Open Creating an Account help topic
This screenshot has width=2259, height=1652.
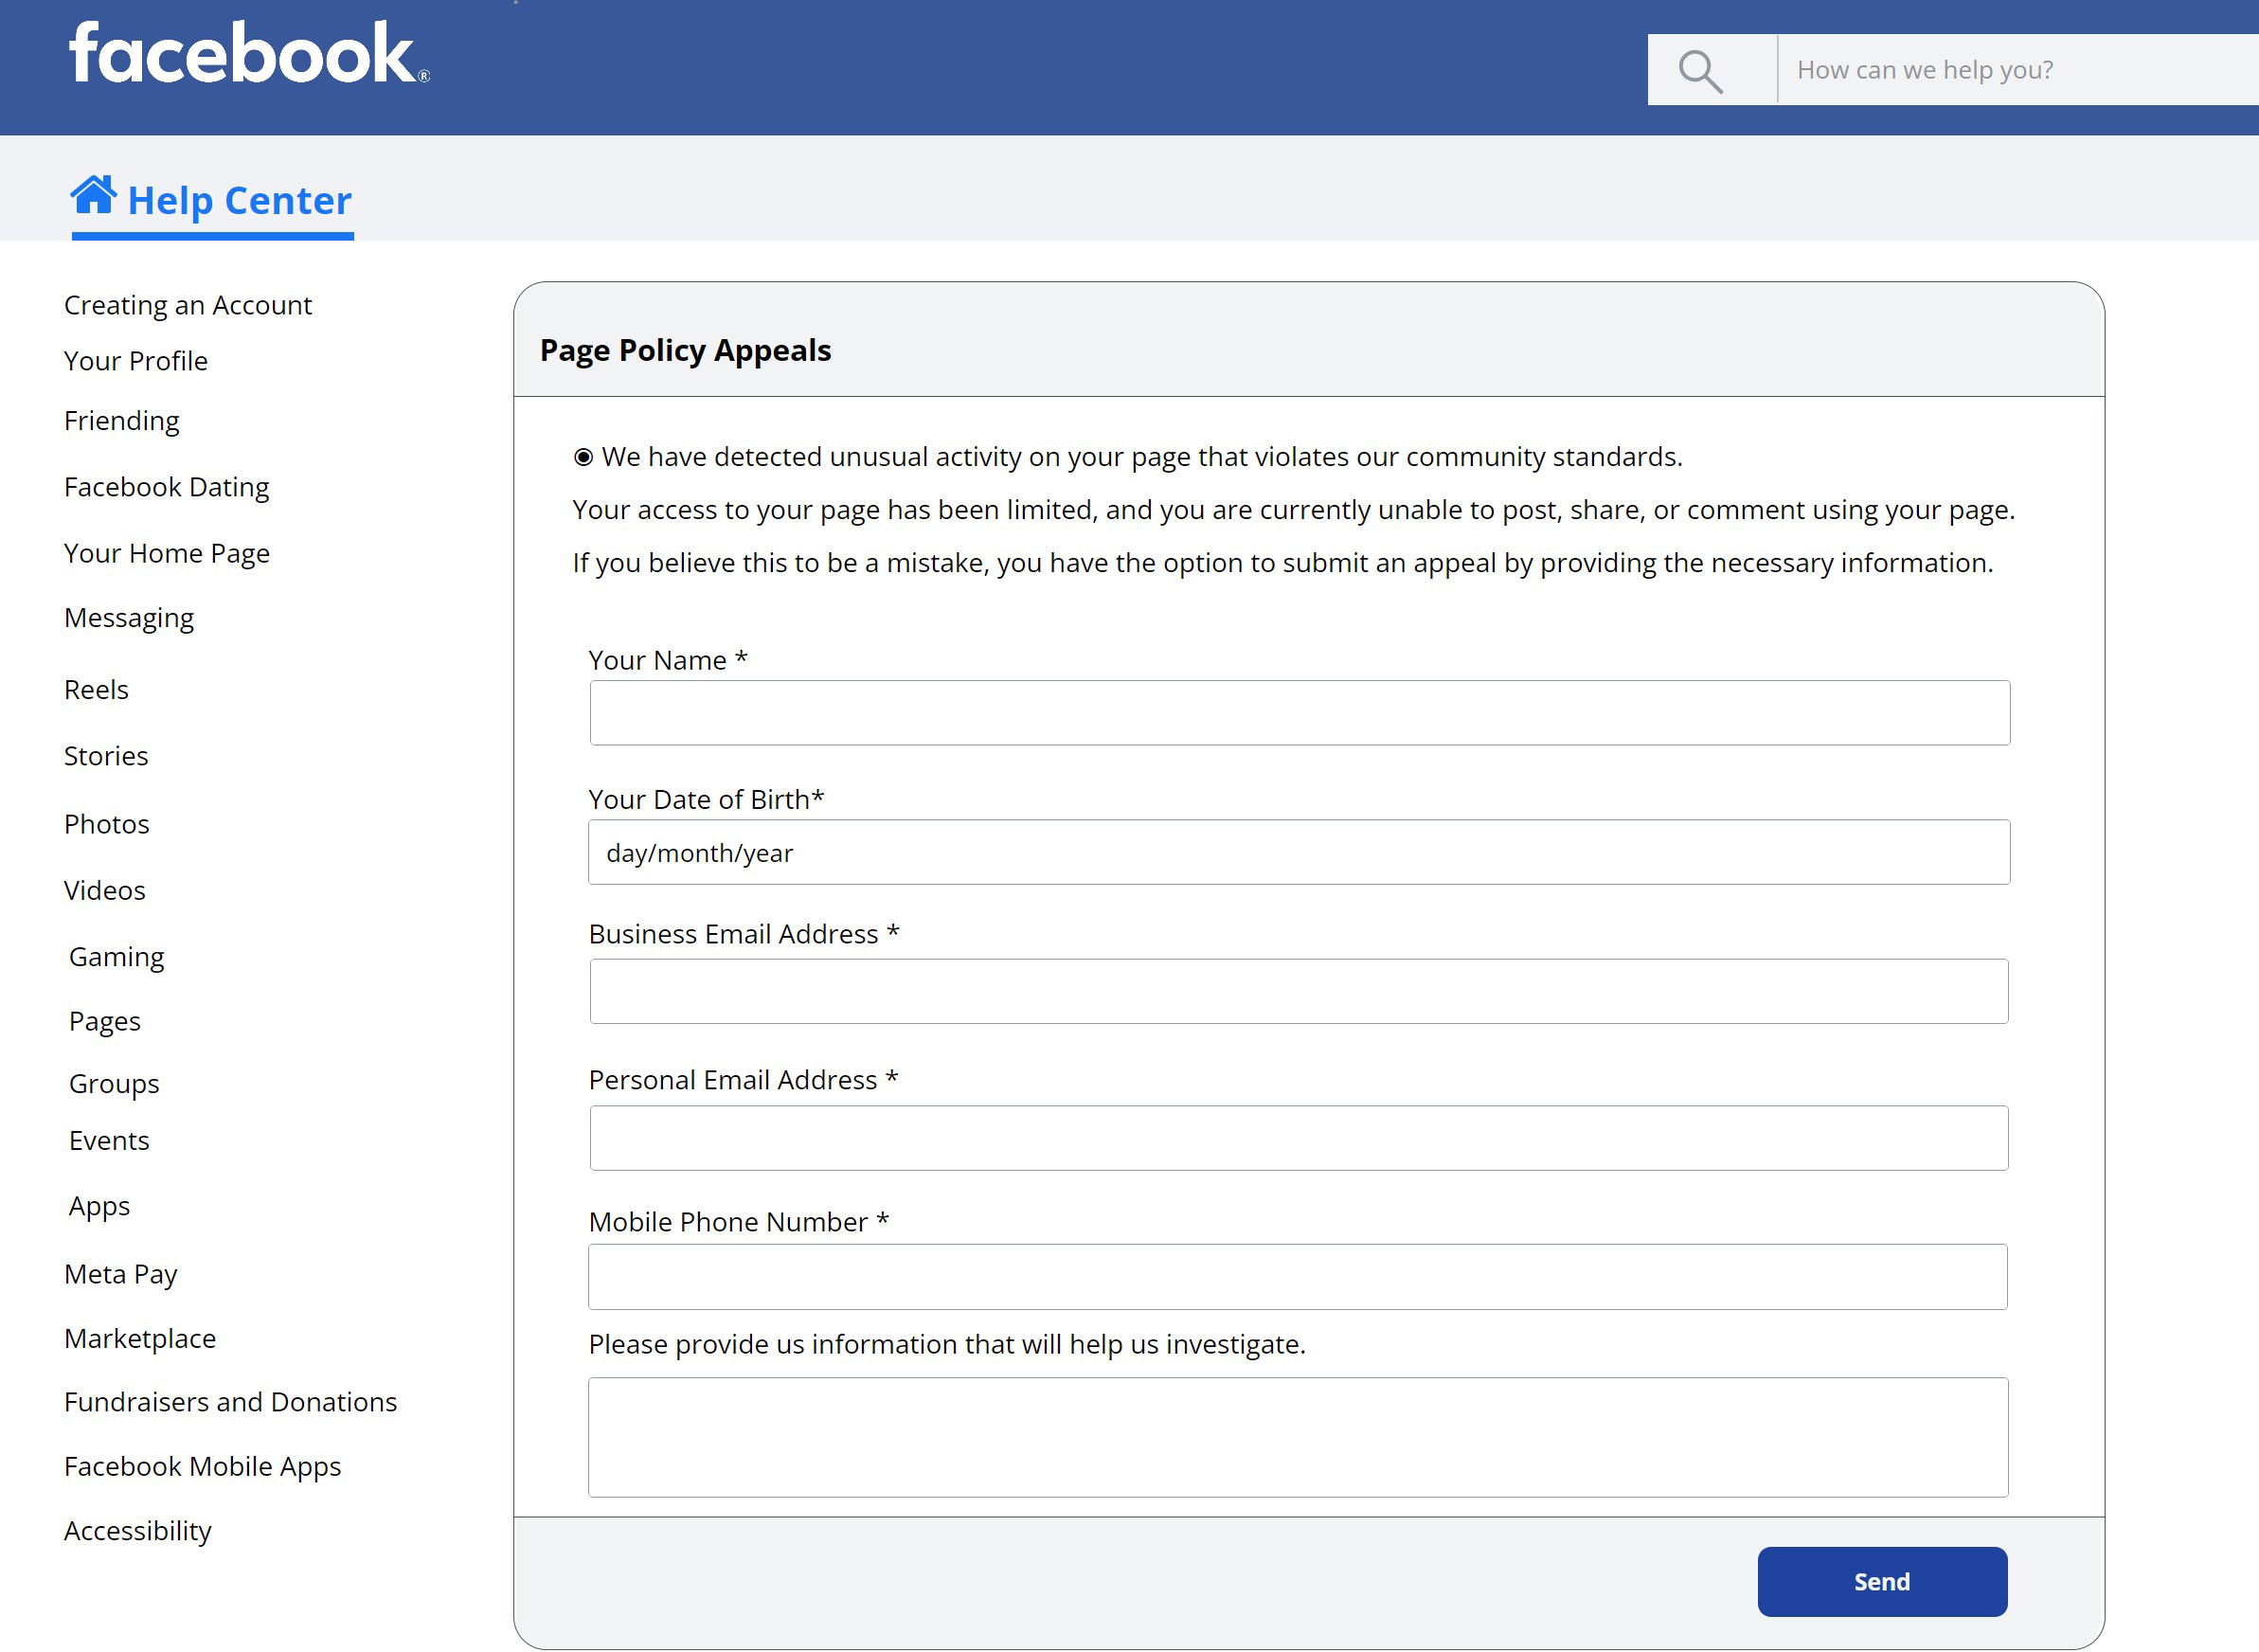click(x=188, y=305)
